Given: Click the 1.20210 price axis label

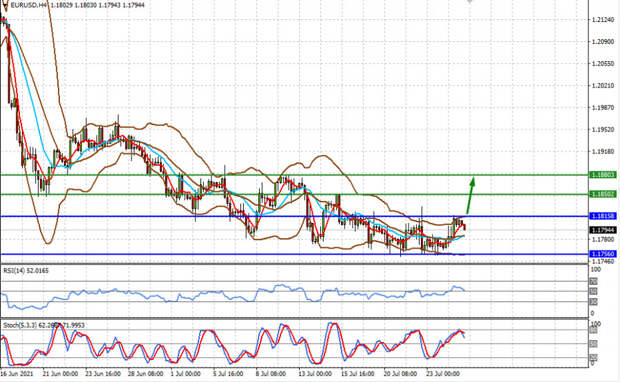Looking at the screenshot, I should point(603,86).
